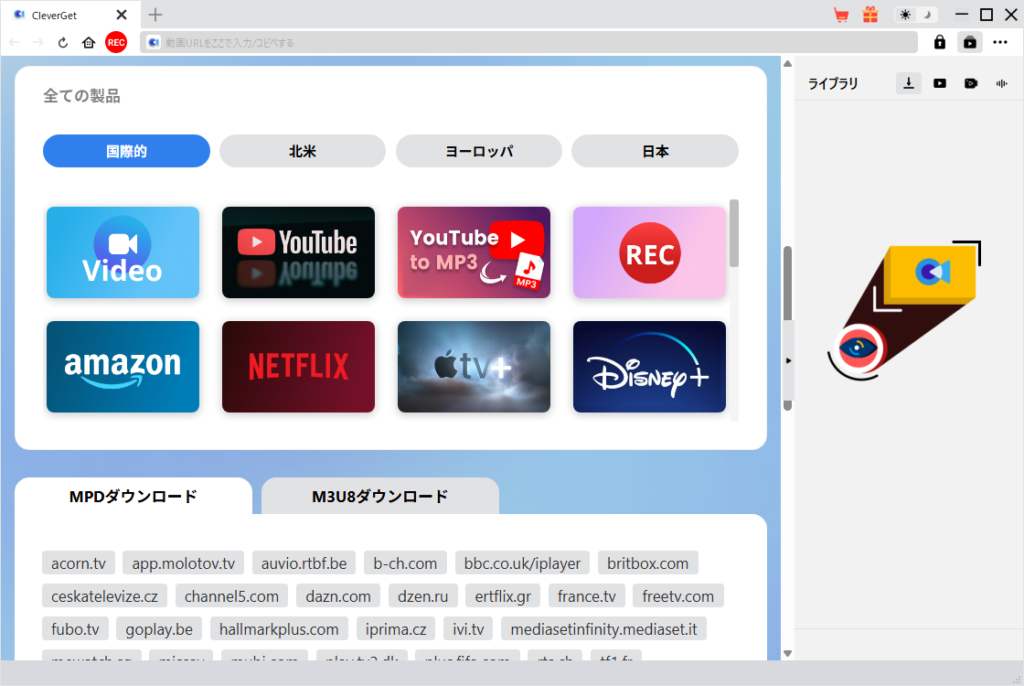Reload the page with the refresh icon

pyautogui.click(x=63, y=42)
